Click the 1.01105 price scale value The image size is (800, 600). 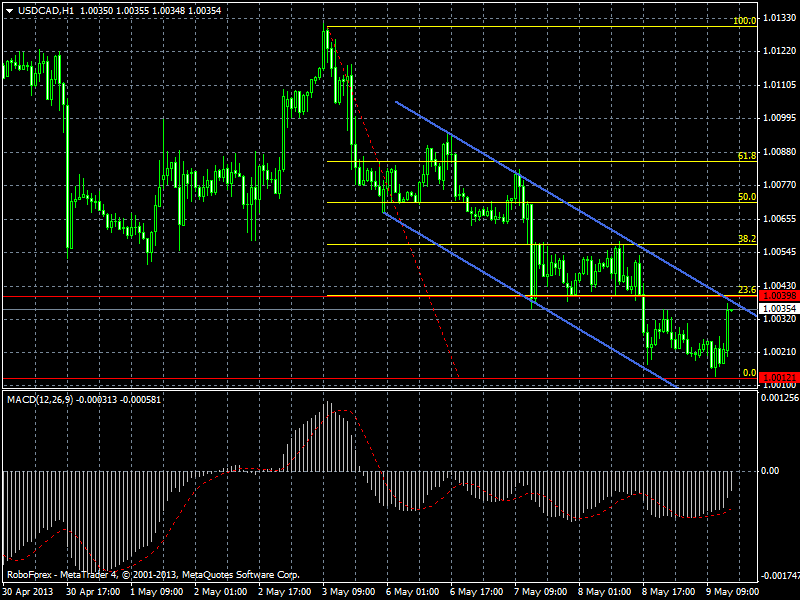pyautogui.click(x=780, y=85)
